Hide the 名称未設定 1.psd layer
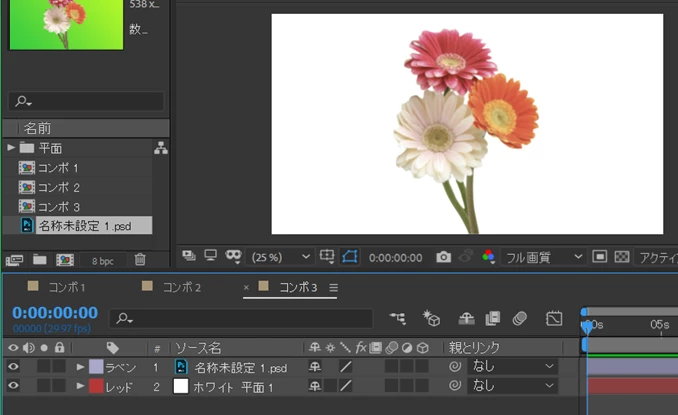 [13, 367]
